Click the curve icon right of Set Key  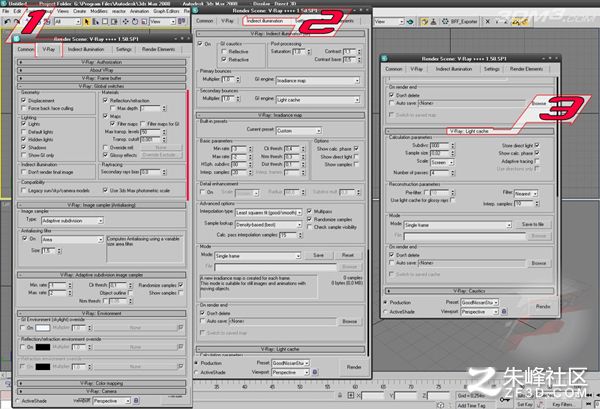click(540, 404)
